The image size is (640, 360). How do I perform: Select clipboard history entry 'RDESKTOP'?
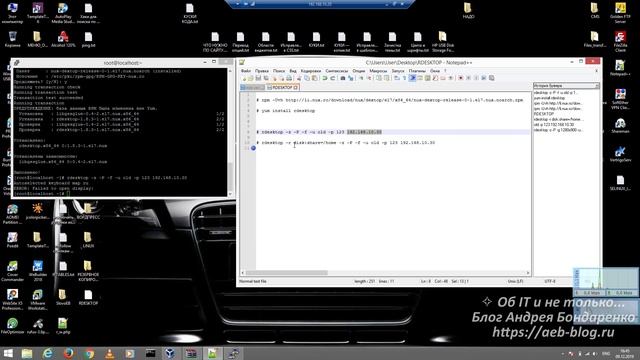(x=544, y=114)
